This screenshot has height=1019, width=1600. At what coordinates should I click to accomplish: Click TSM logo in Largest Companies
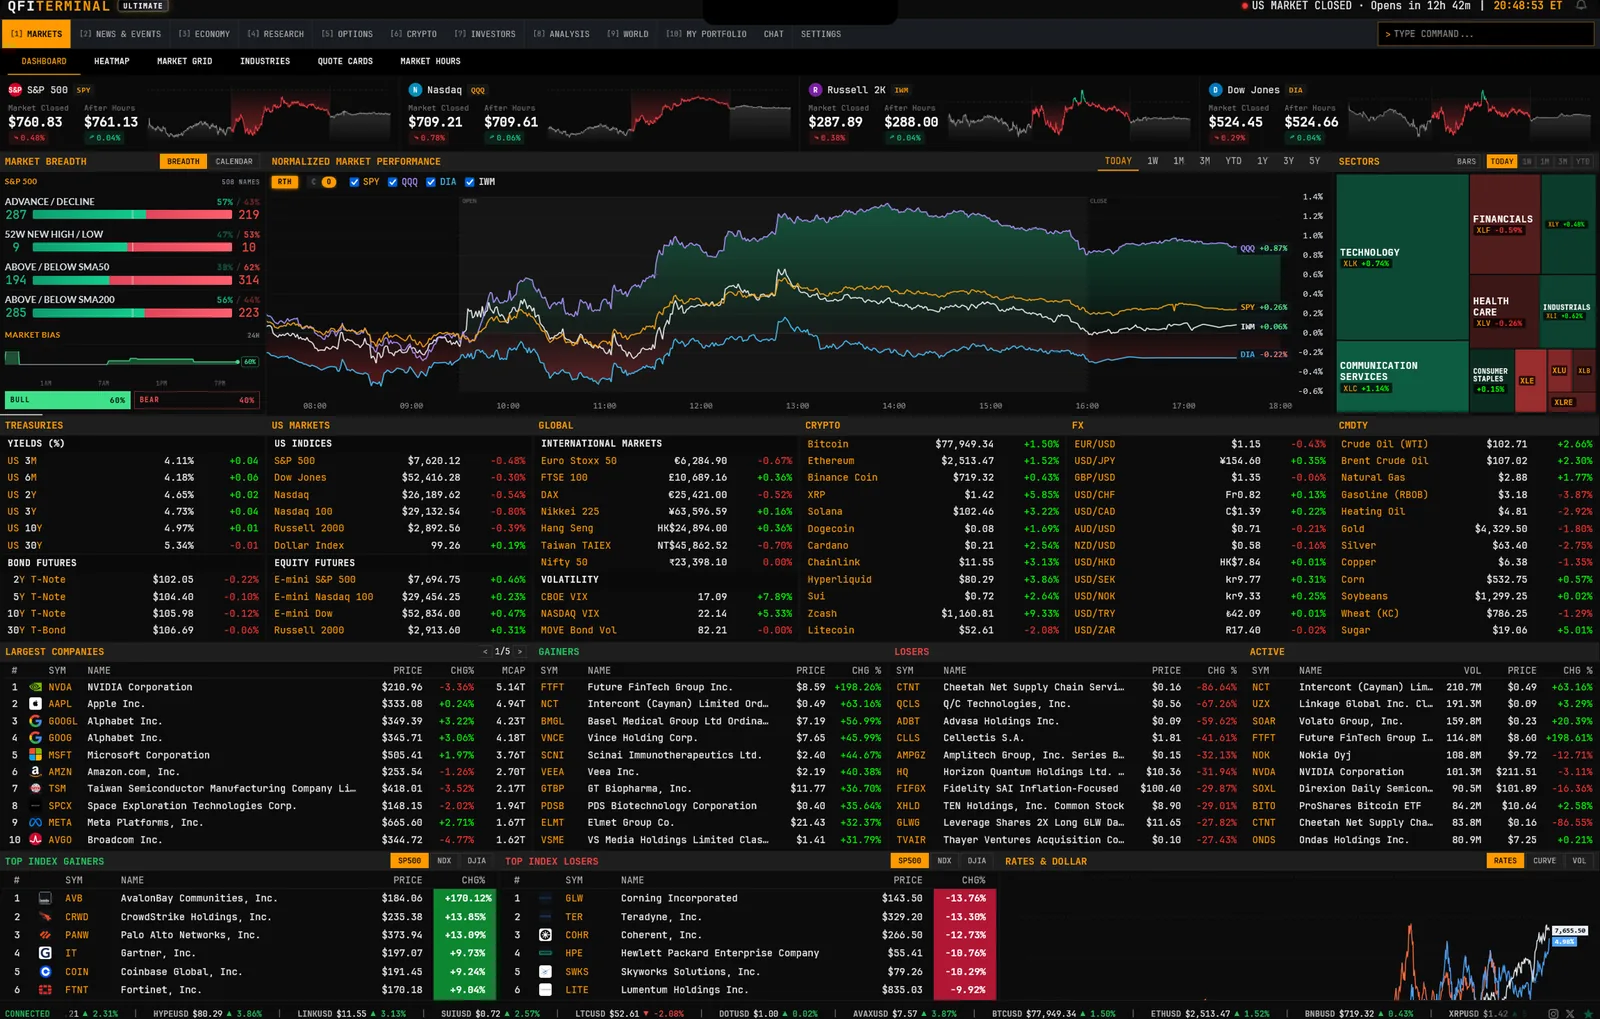[x=35, y=789]
